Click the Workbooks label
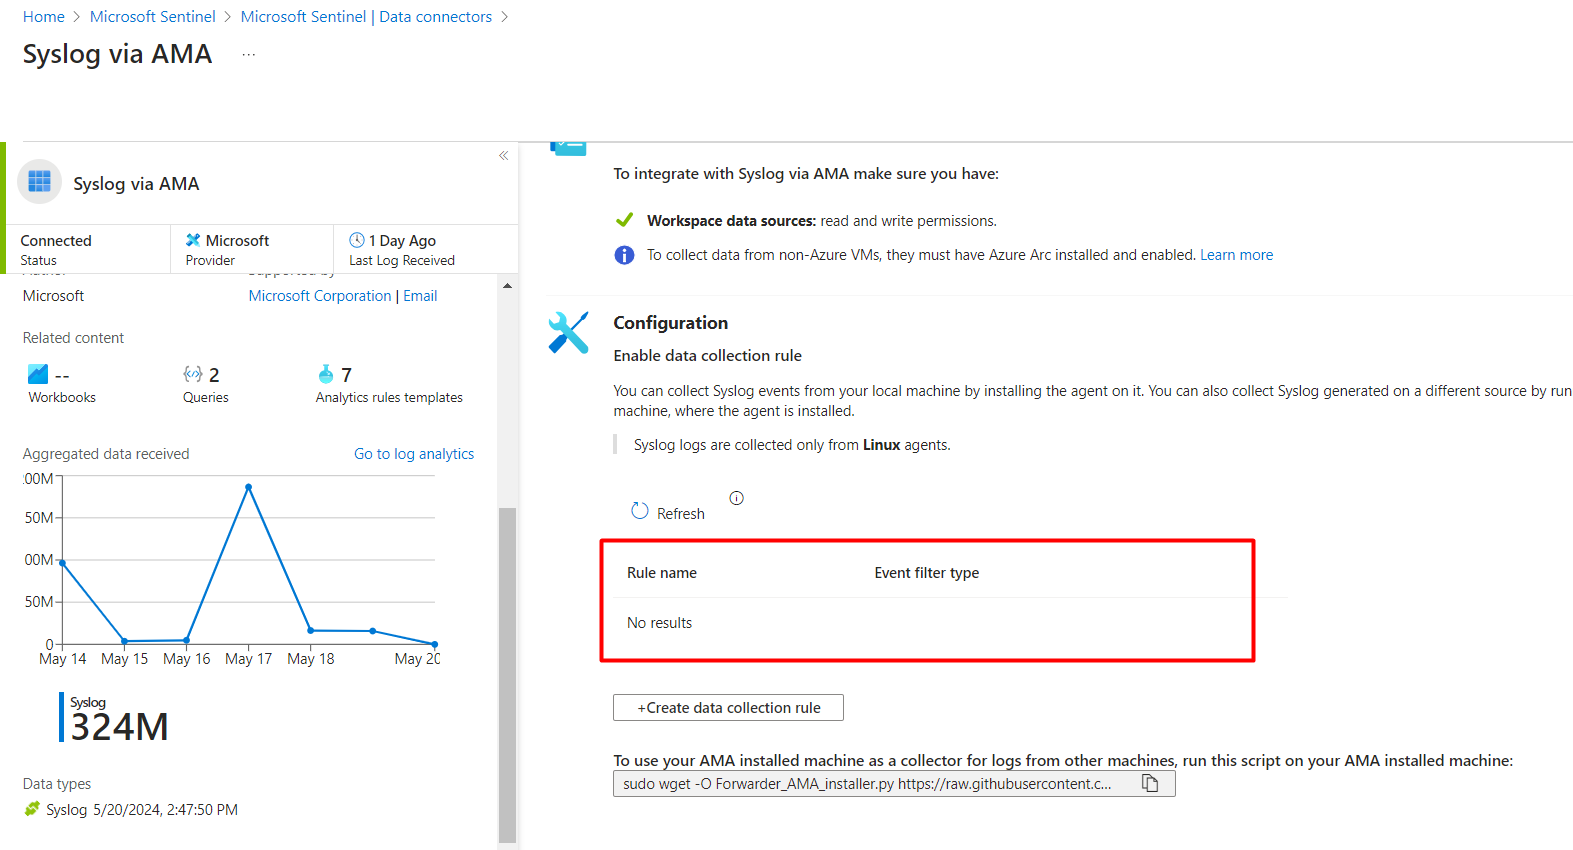Image resolution: width=1573 pixels, height=850 pixels. (x=62, y=398)
